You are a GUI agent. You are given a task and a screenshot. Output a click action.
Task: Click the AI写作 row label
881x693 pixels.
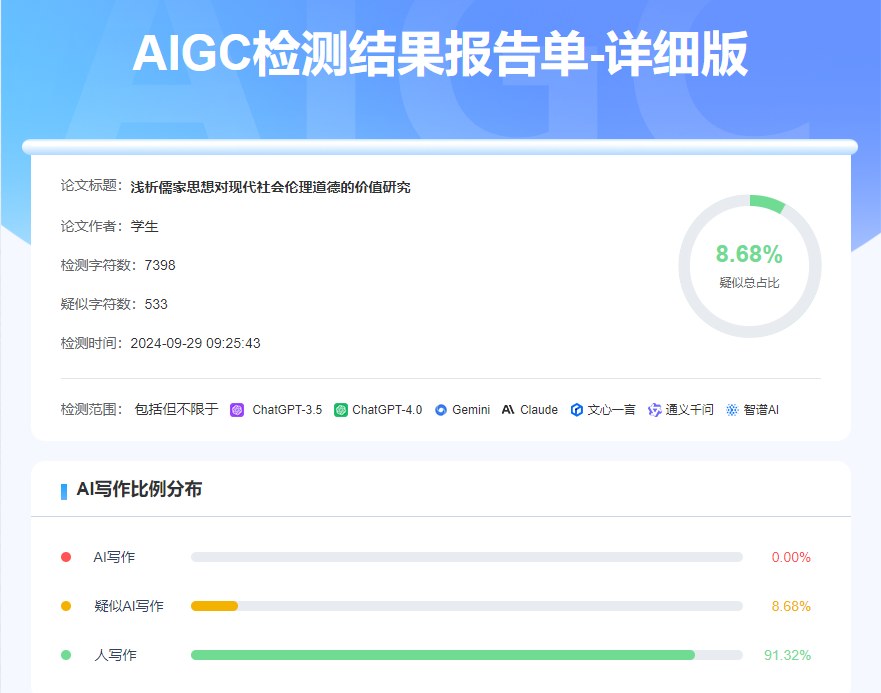pyautogui.click(x=114, y=557)
